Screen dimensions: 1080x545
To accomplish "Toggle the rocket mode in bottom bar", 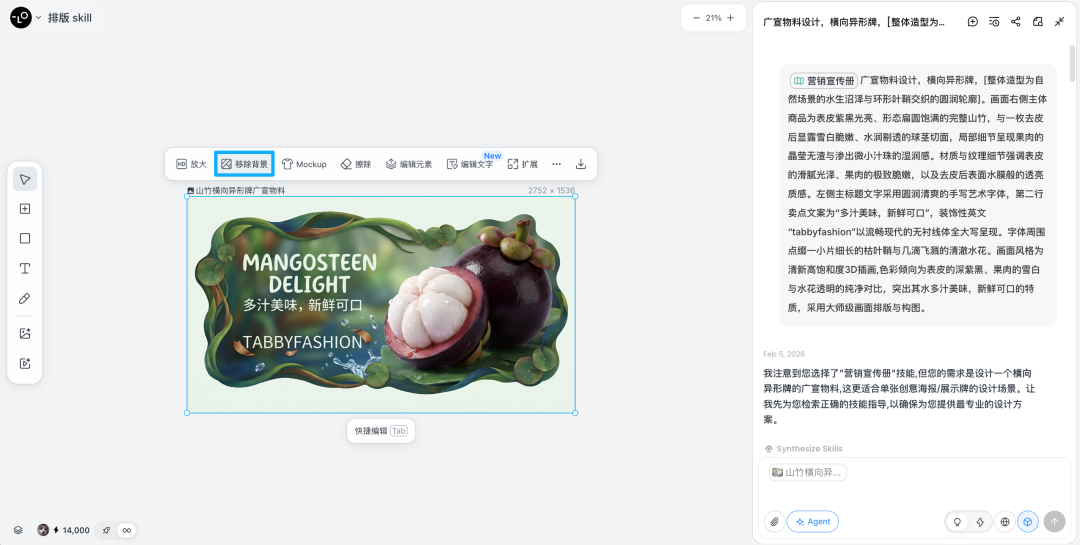I will (106, 530).
